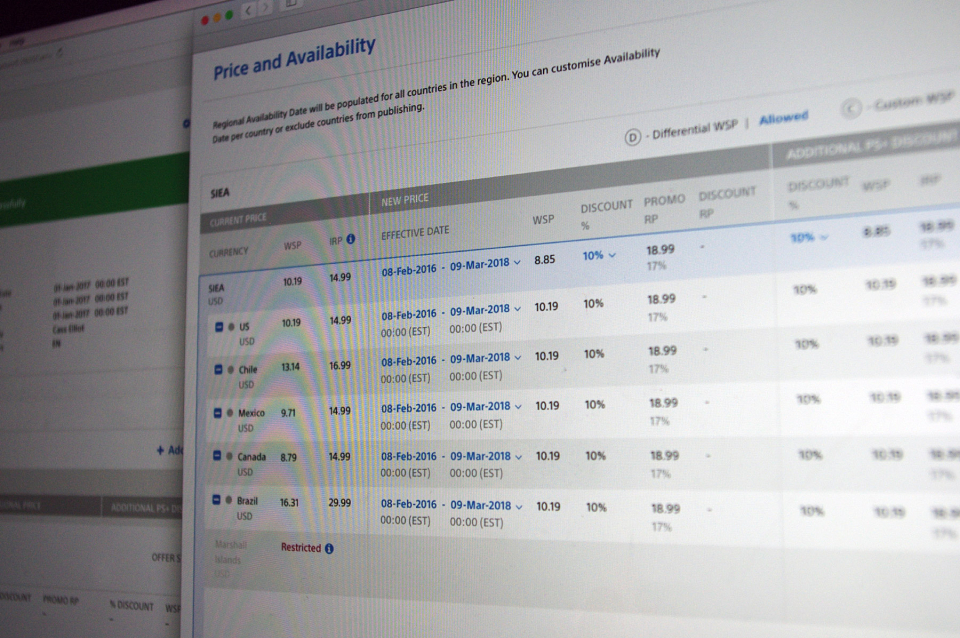960x638 pixels.
Task: Click SIEA row WSP value 8.85
Action: point(544,260)
